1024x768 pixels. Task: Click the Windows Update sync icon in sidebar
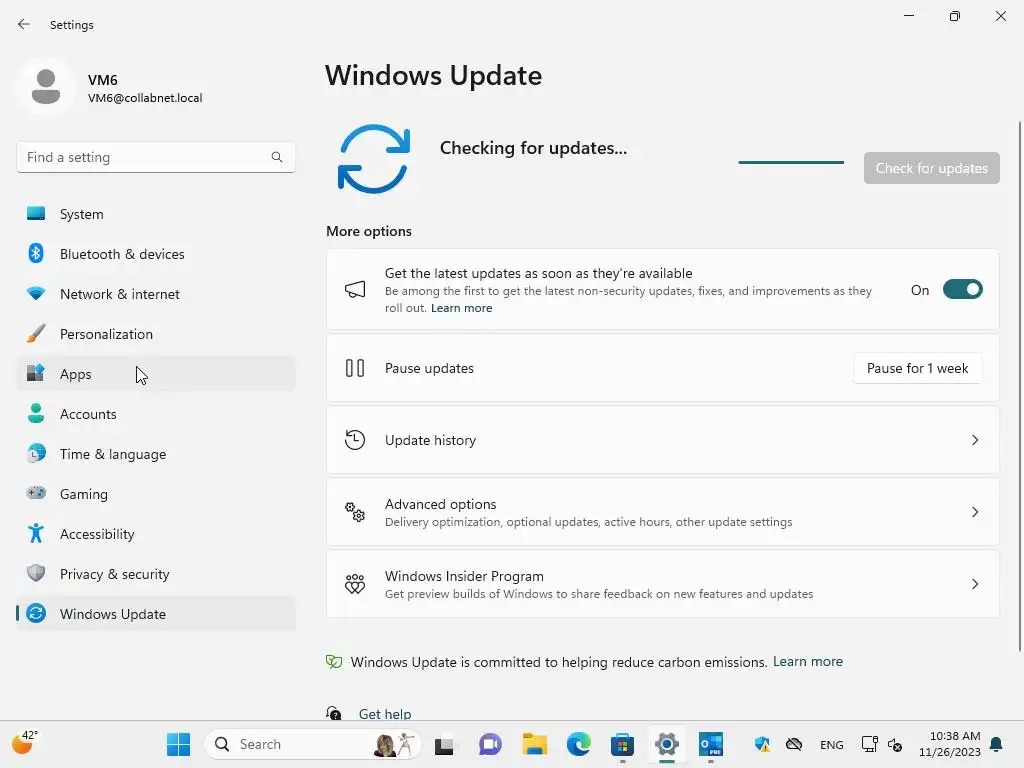pos(36,613)
